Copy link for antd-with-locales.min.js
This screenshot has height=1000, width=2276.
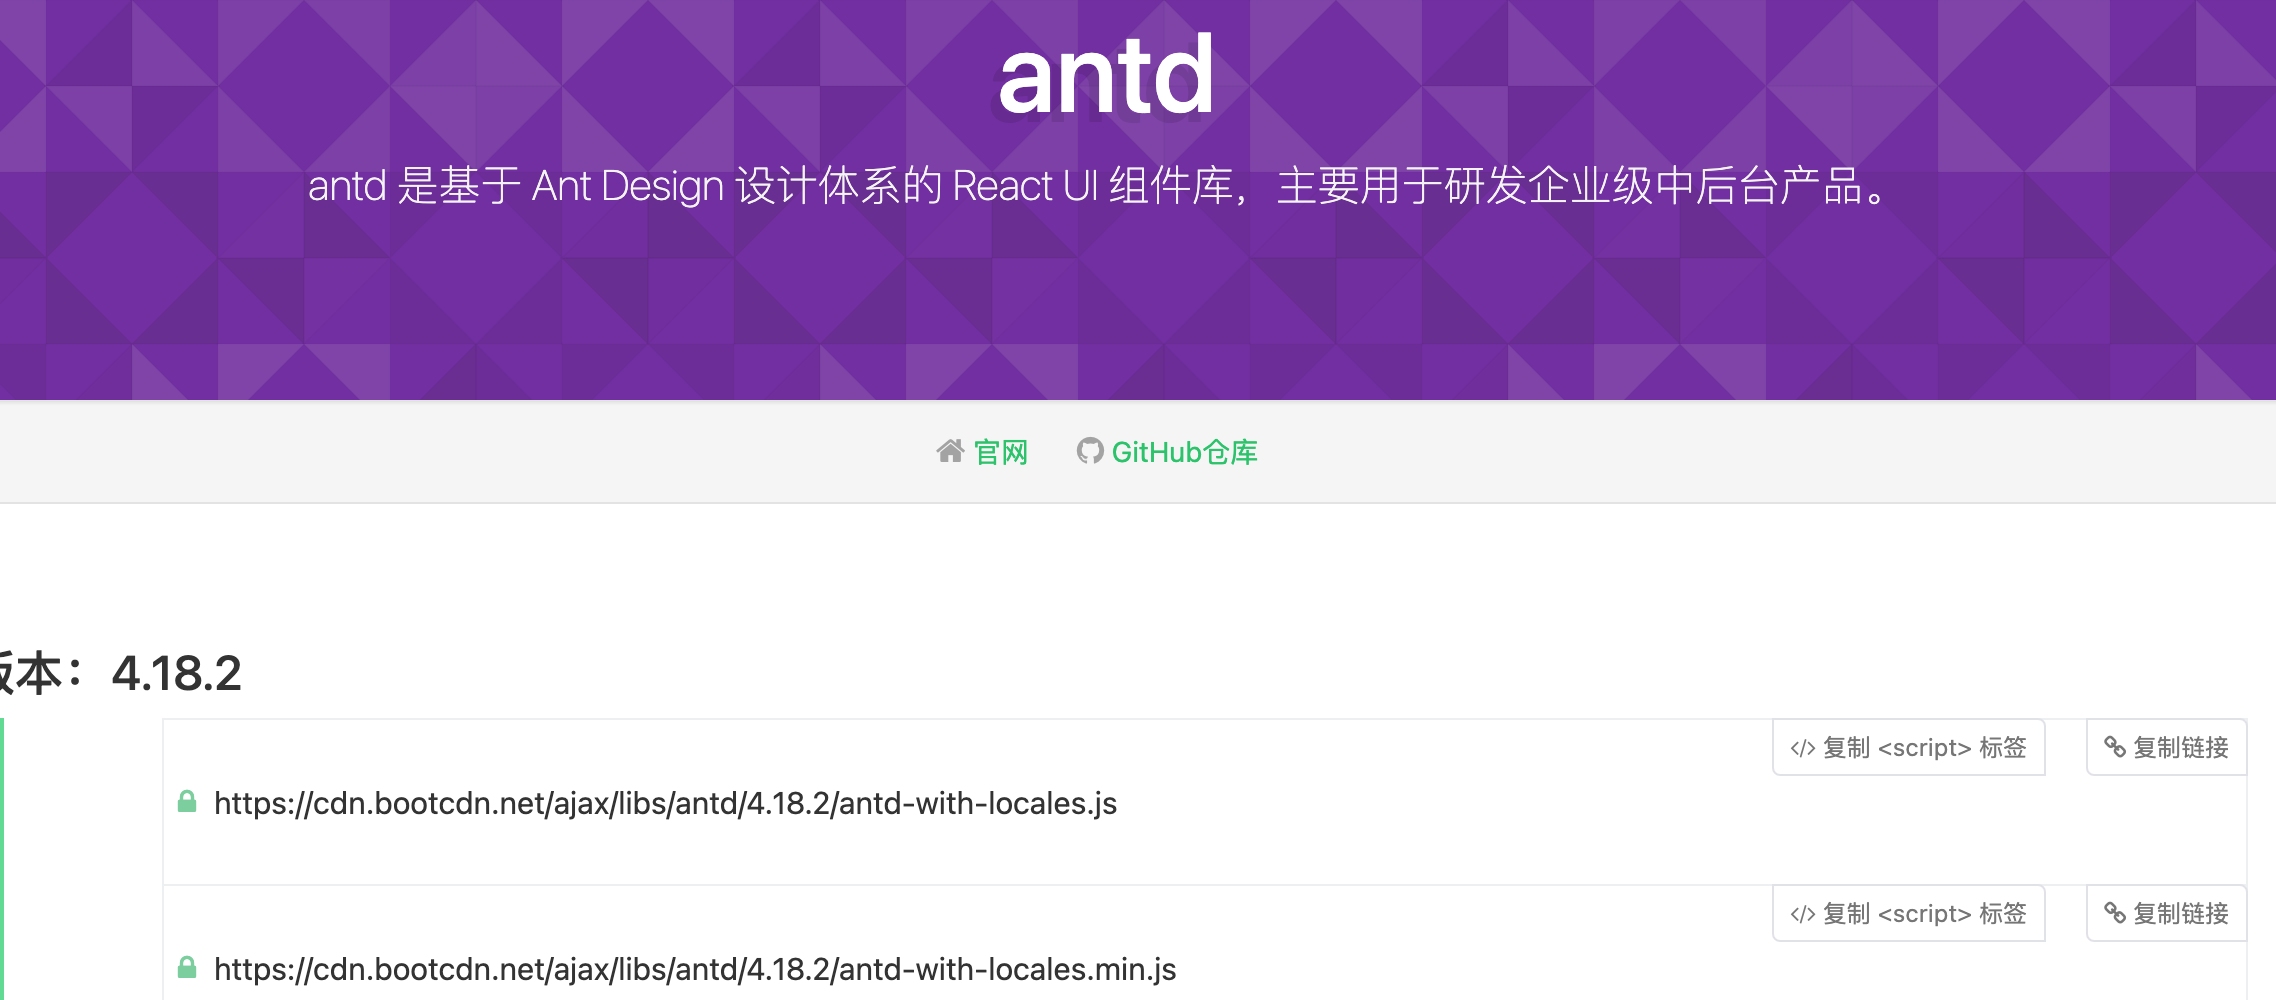tap(2167, 913)
